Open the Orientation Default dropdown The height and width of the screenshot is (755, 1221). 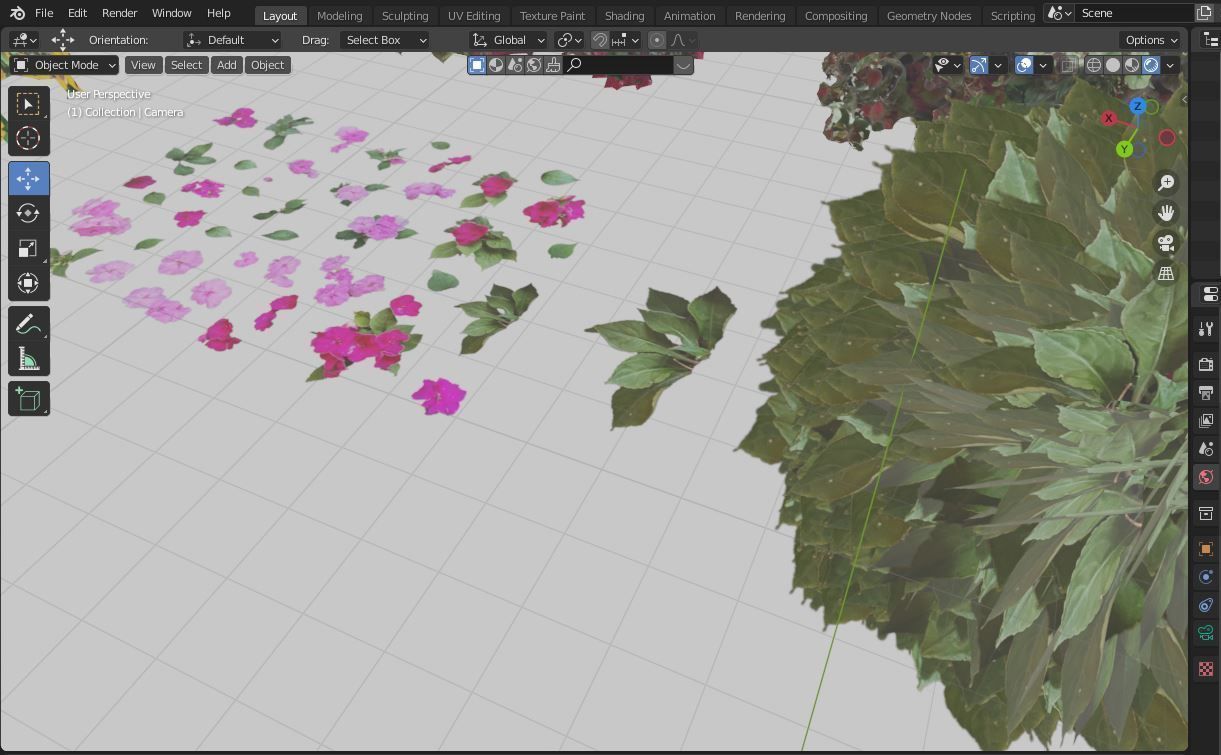(233, 40)
